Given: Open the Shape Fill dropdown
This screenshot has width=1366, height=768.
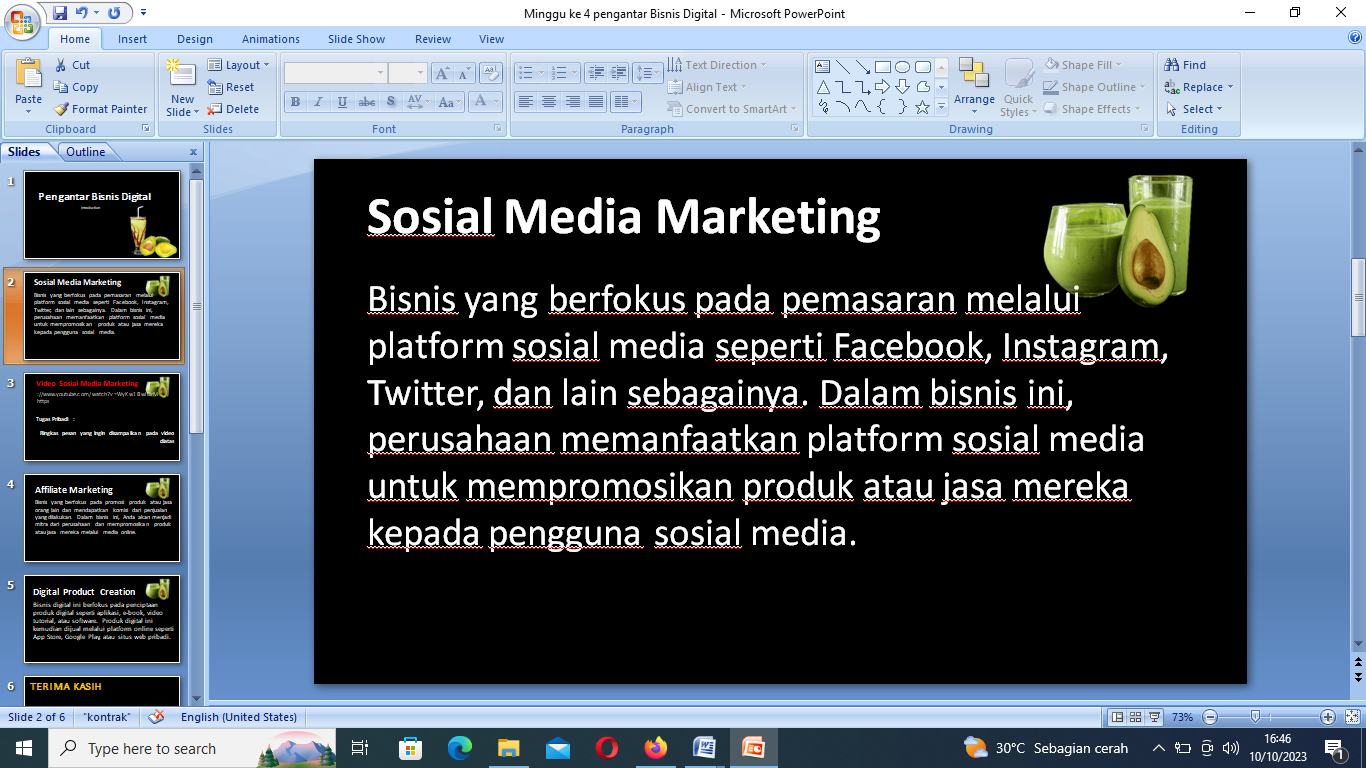Looking at the screenshot, I should 1085,65.
